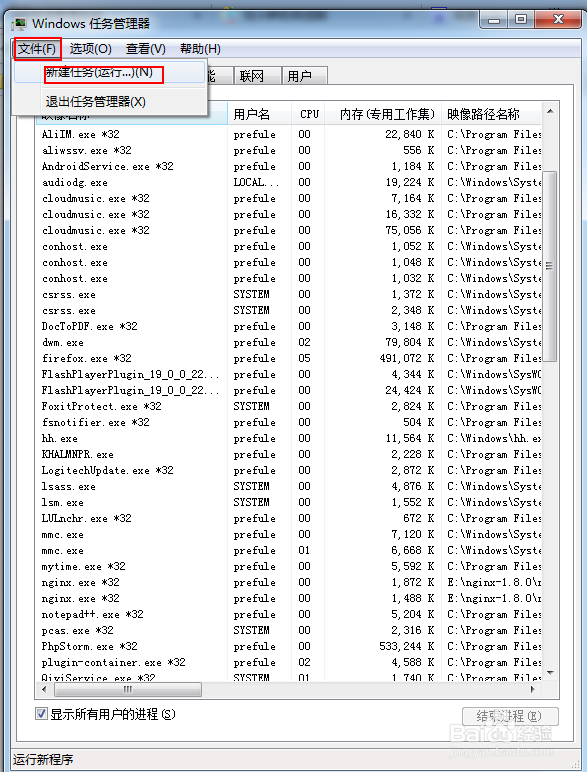Select the lsm.exe process

(289, 502)
